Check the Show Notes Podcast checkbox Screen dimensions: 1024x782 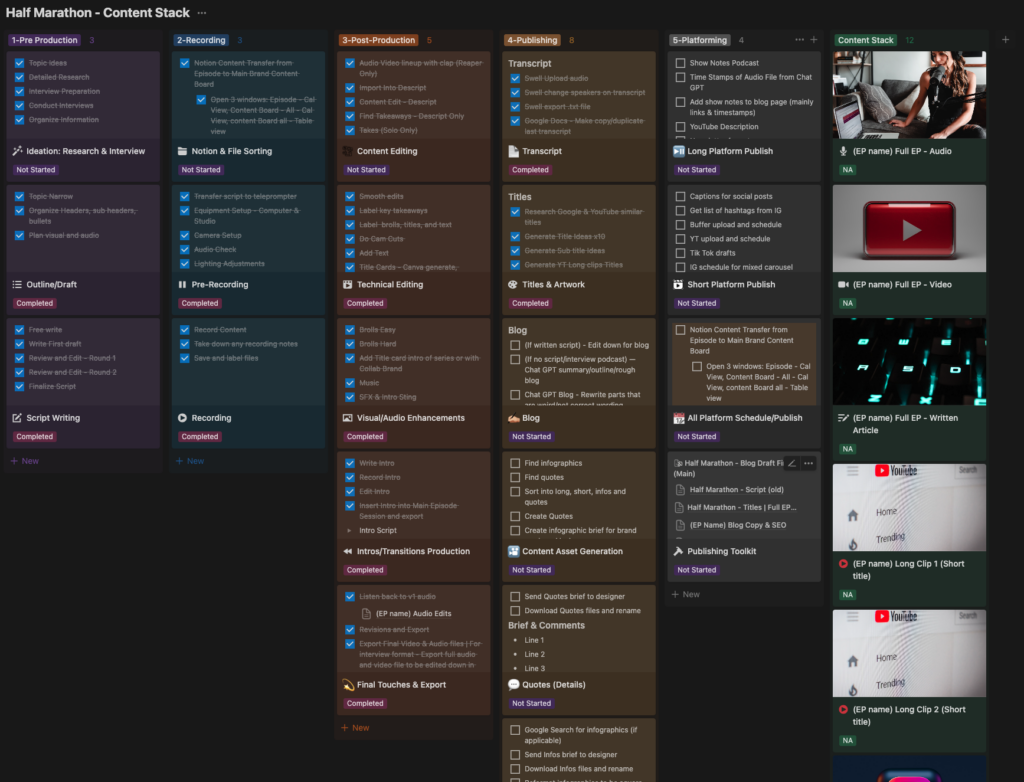click(x=680, y=63)
